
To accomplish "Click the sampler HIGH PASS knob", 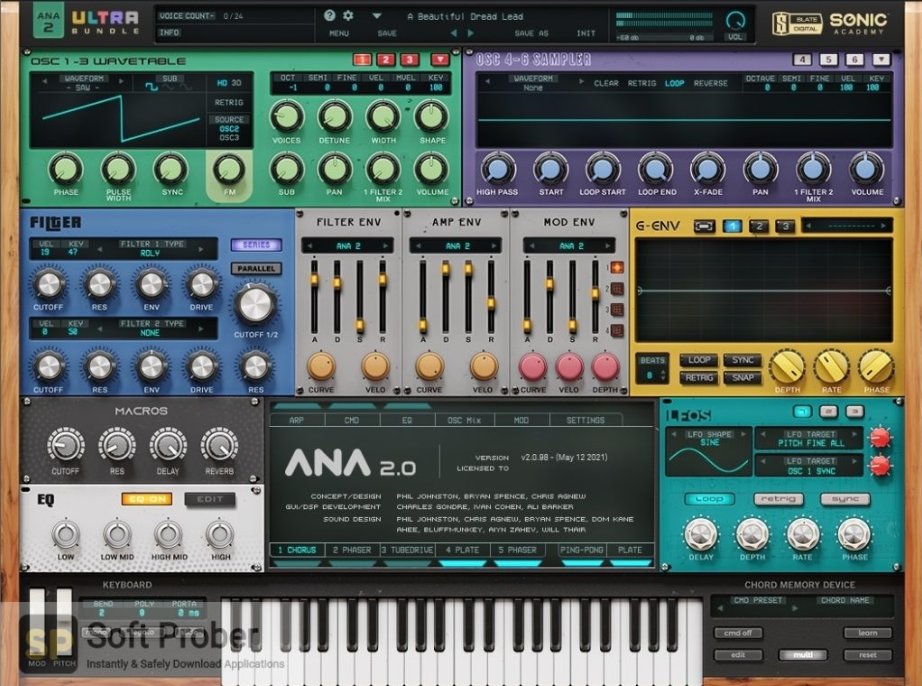I will point(497,169).
